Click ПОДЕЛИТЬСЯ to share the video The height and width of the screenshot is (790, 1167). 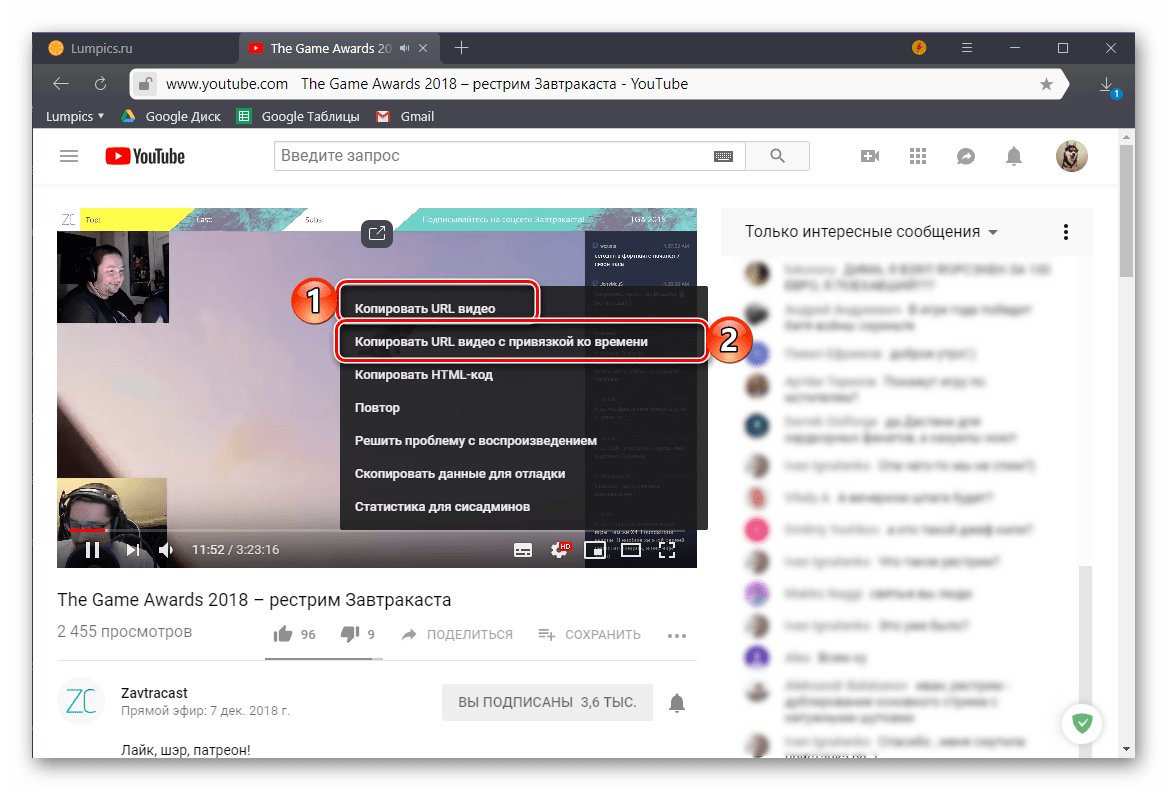coord(457,634)
